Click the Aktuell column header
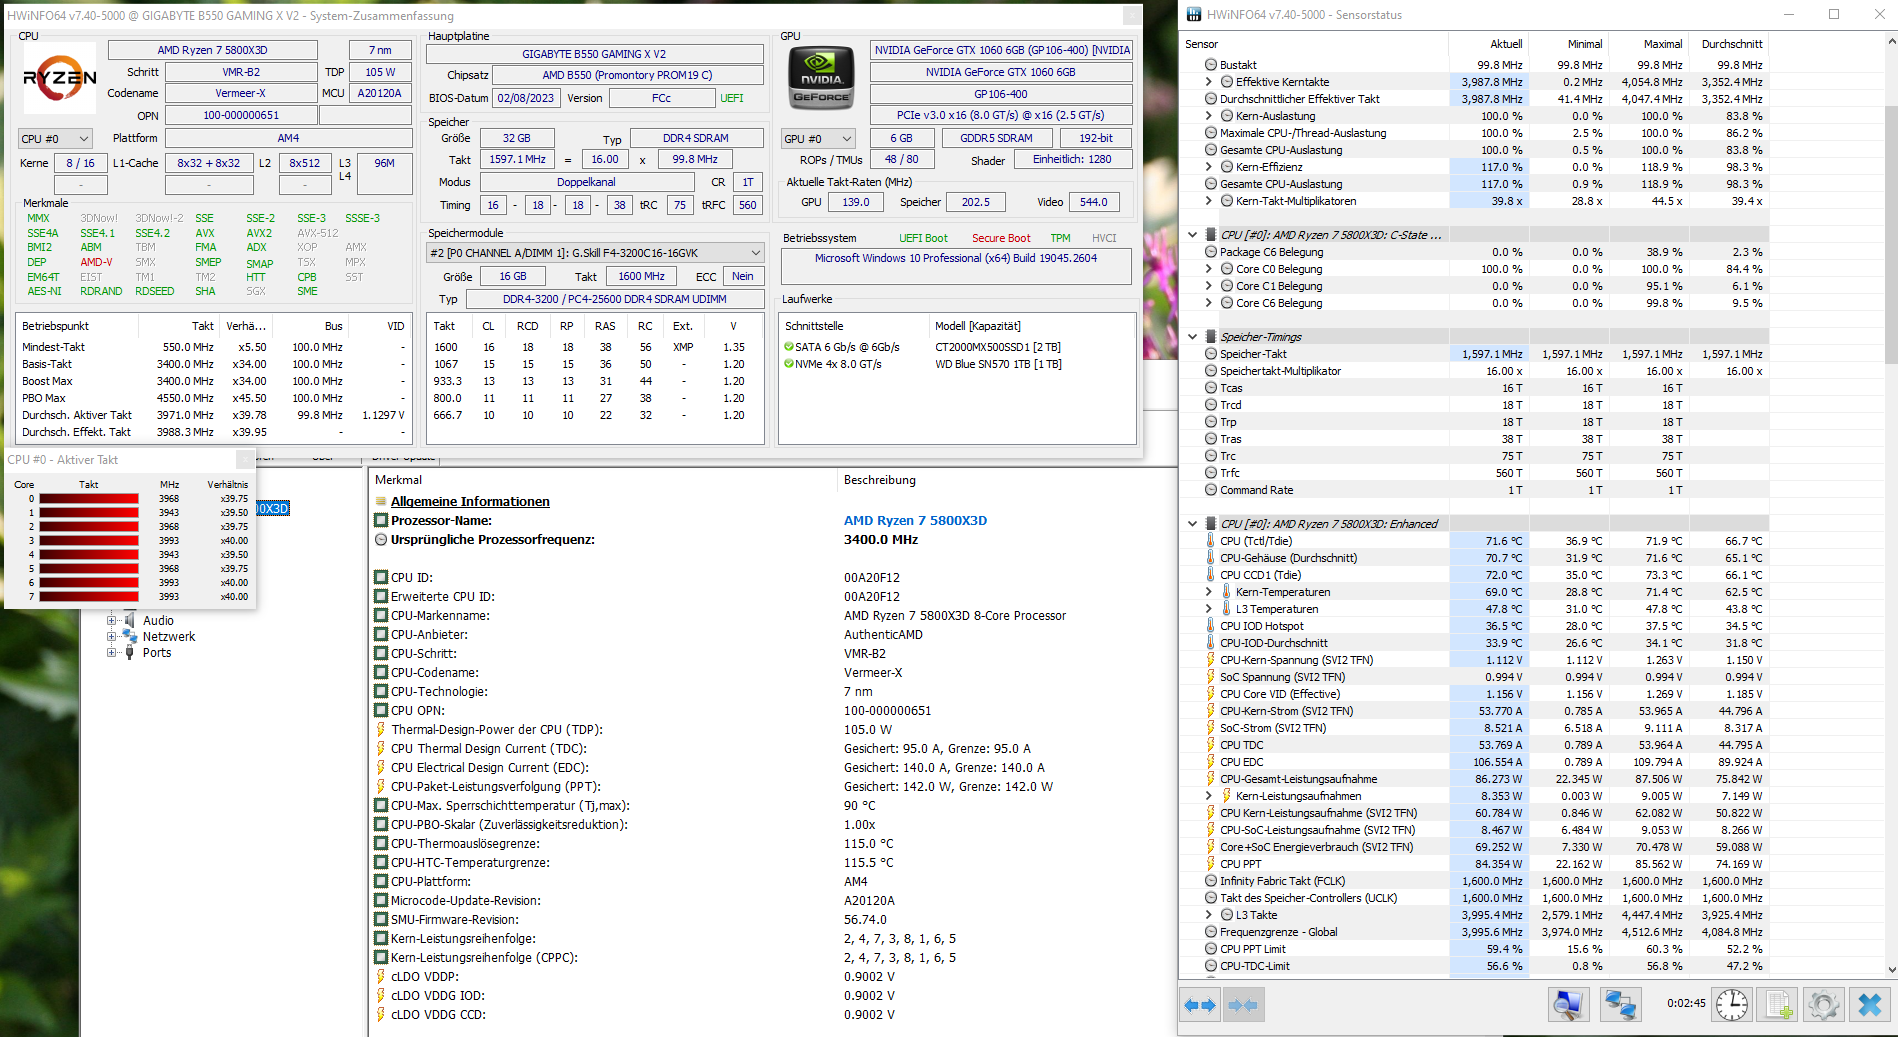This screenshot has height=1037, width=1898. tap(1488, 44)
